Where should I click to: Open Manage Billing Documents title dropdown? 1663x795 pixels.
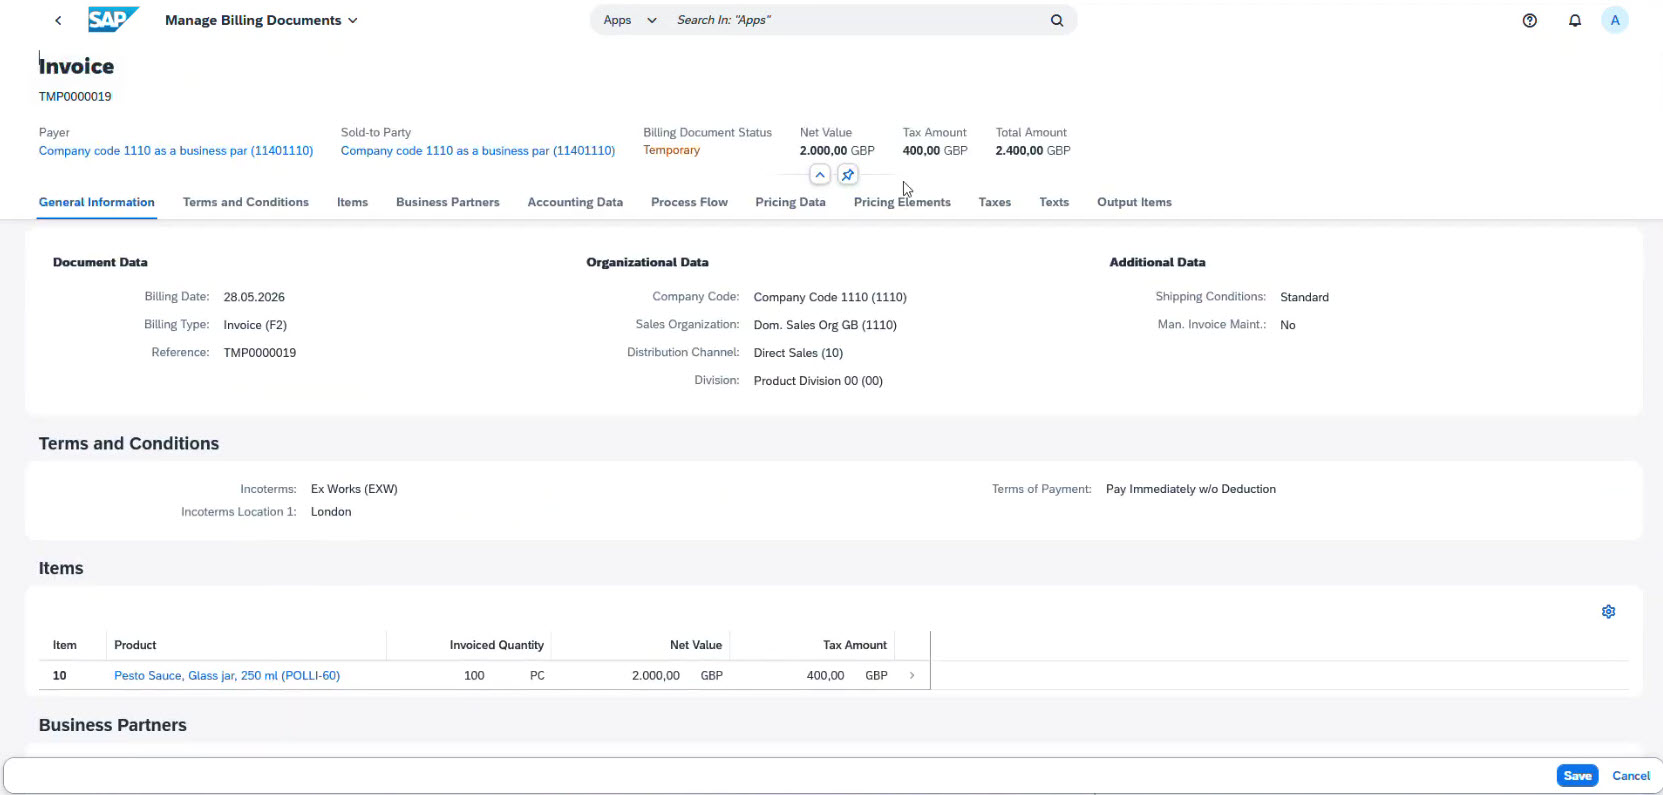[261, 20]
